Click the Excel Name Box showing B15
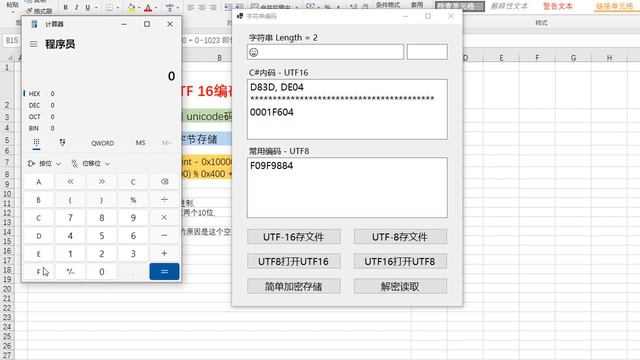The width and height of the screenshot is (640, 360). coord(12,40)
